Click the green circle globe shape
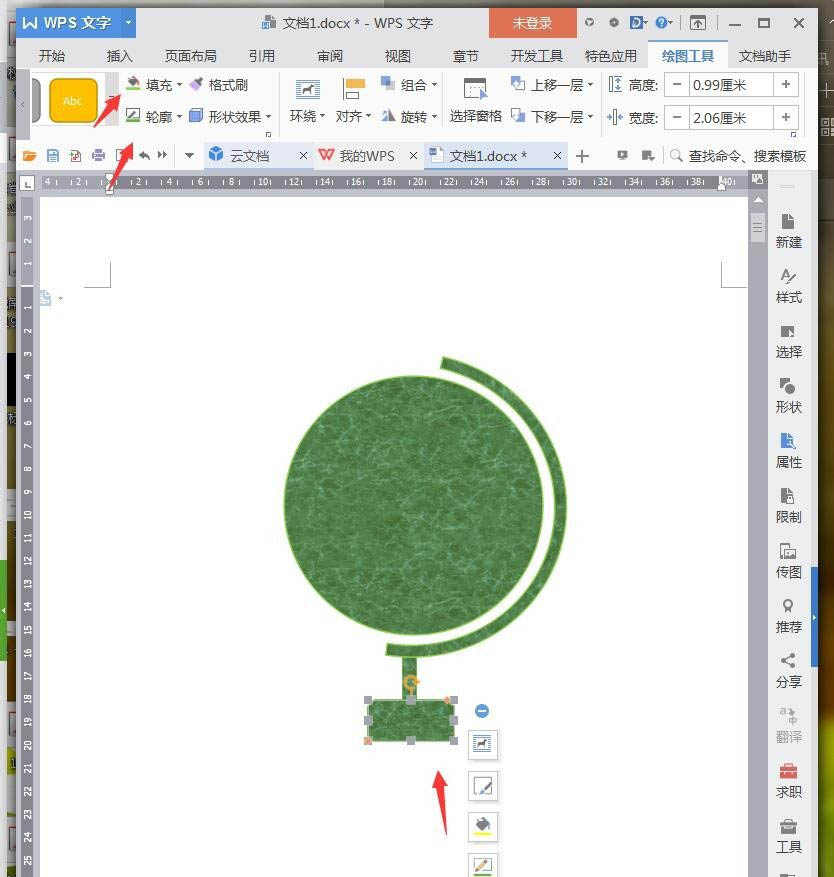The image size is (834, 877). [413, 505]
